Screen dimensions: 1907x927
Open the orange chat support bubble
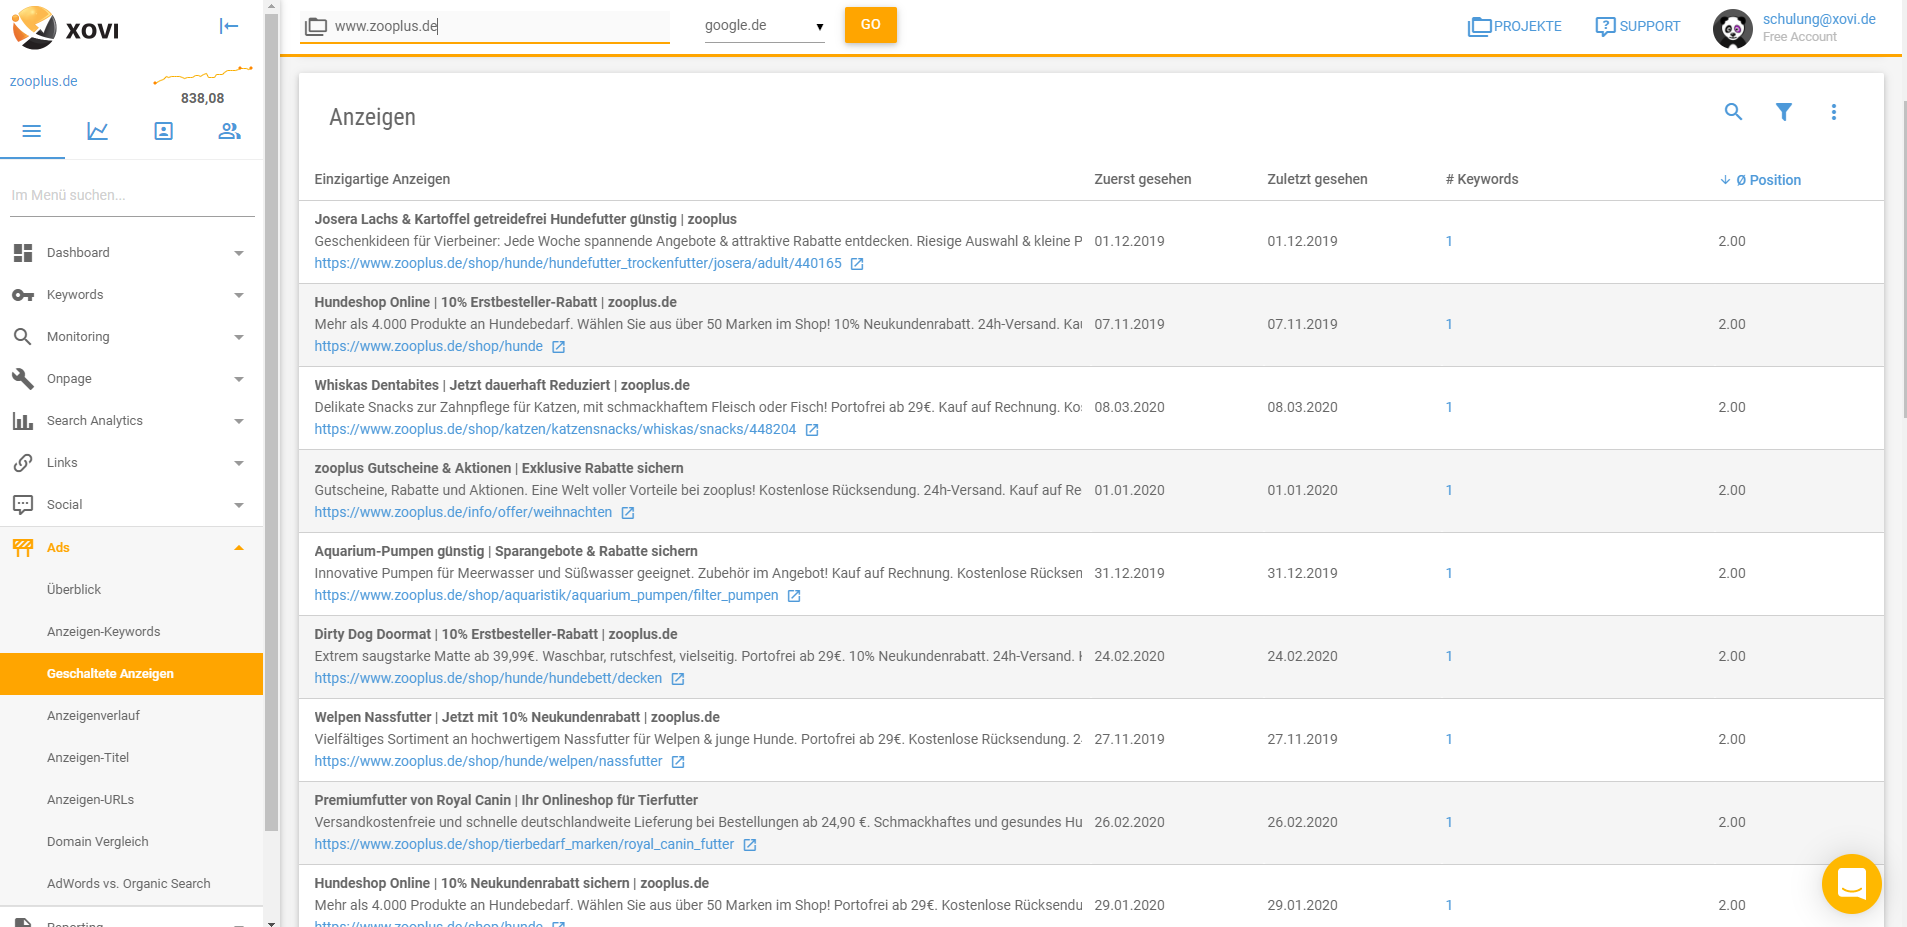(1852, 884)
